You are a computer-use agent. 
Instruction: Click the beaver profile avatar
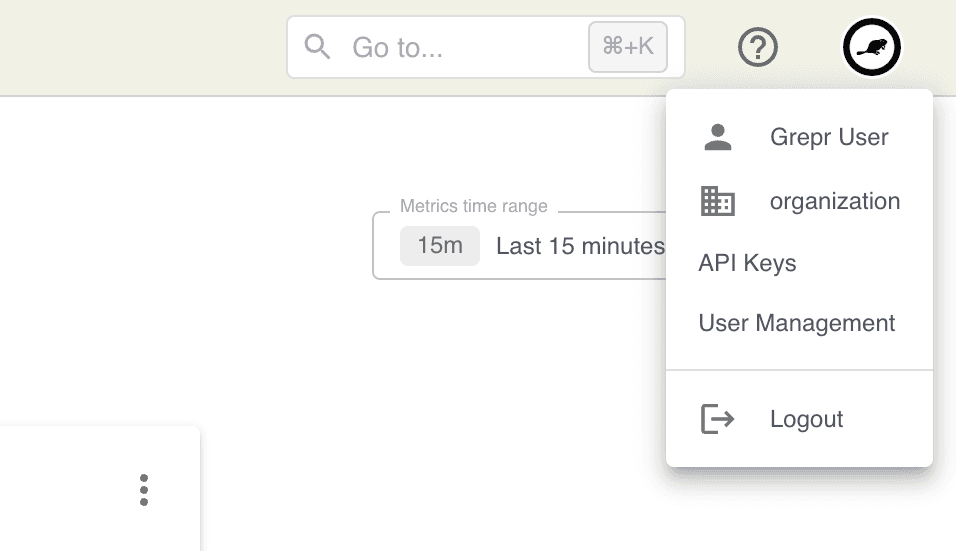[x=871, y=47]
